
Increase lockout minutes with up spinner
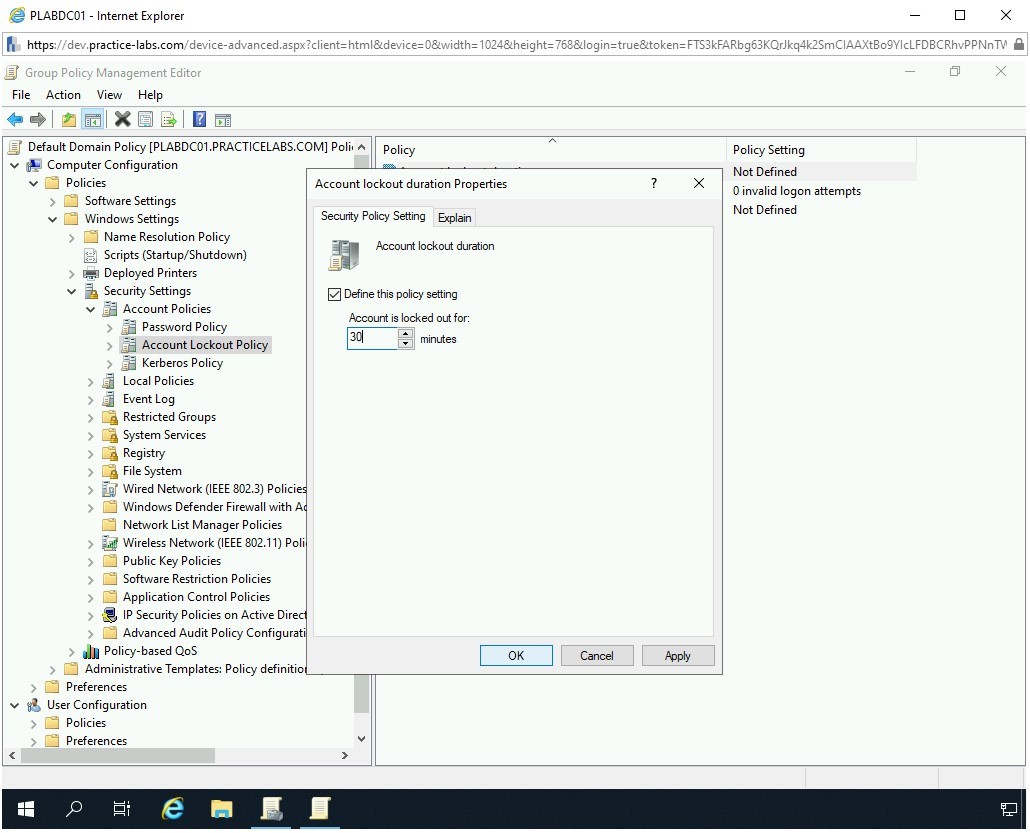point(406,333)
